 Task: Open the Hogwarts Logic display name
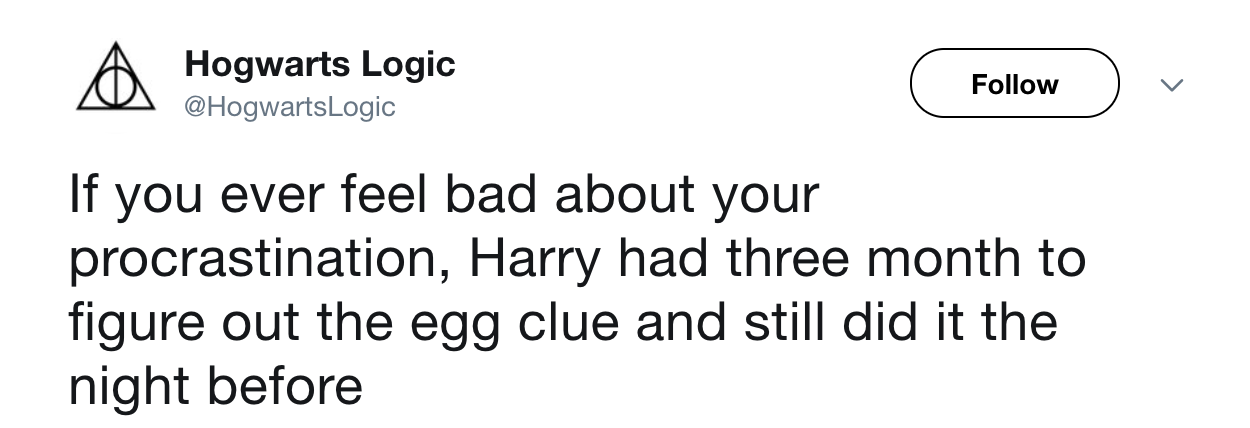pyautogui.click(x=320, y=65)
